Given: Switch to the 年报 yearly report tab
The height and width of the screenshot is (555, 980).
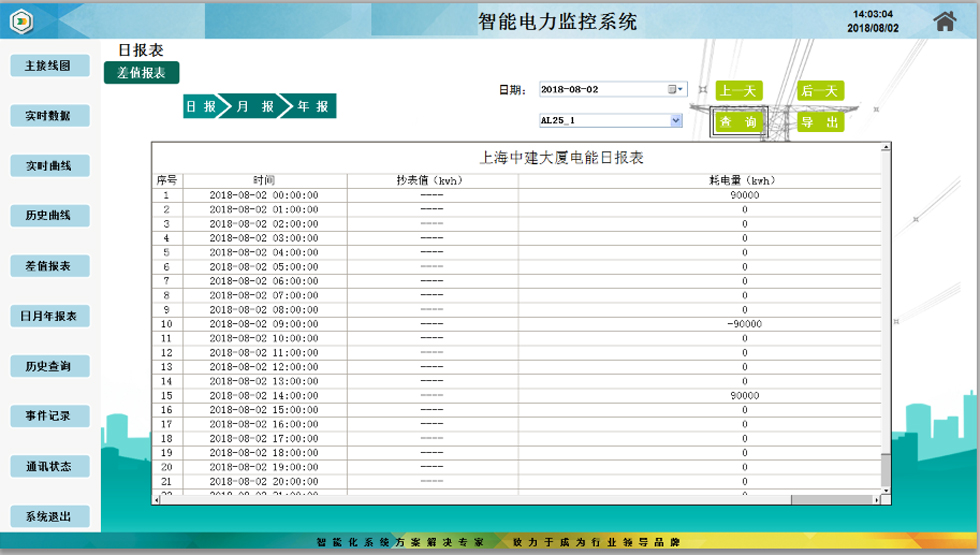Looking at the screenshot, I should pos(312,106).
